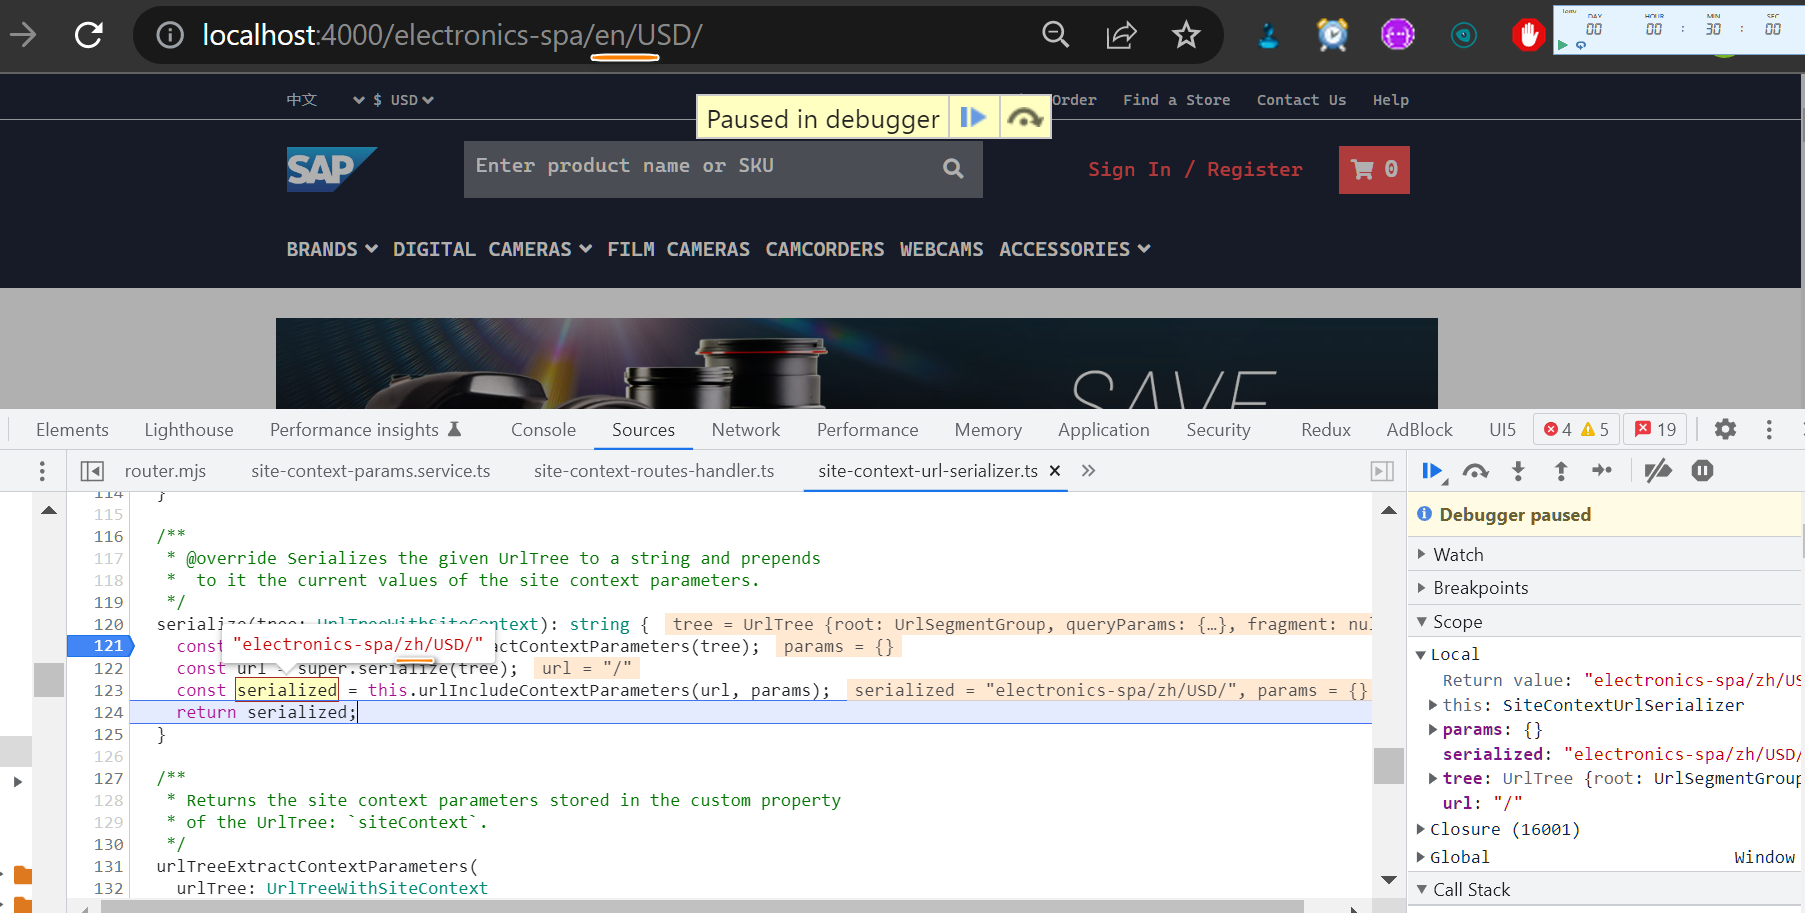Open site-context-routes-handler.ts file tab
This screenshot has height=913, width=1805.
click(x=654, y=471)
